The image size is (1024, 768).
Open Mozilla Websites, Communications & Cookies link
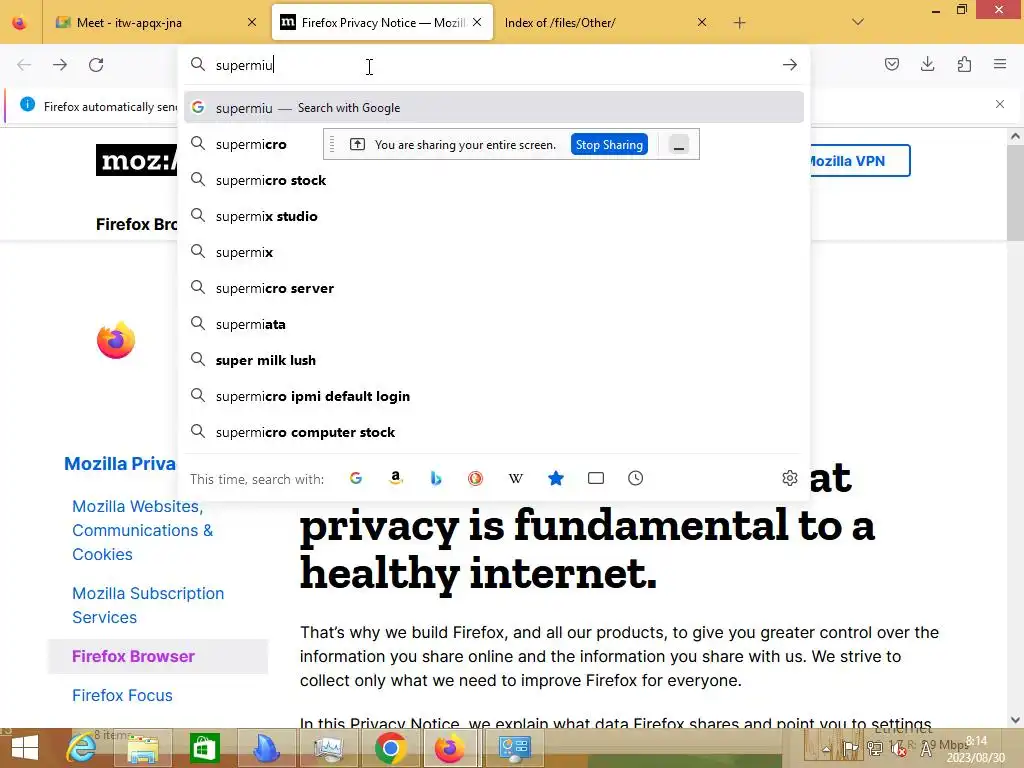tap(142, 530)
